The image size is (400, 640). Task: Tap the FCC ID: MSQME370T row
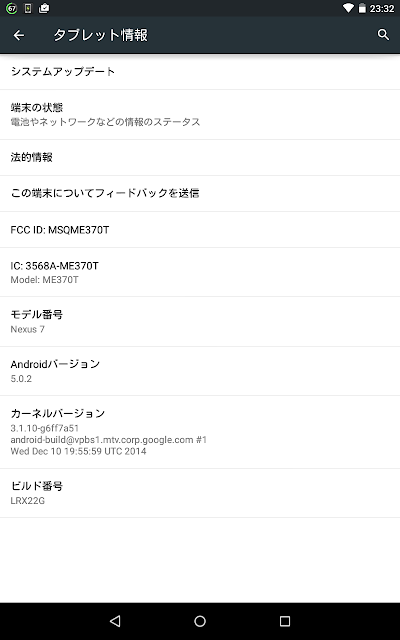tap(200, 230)
